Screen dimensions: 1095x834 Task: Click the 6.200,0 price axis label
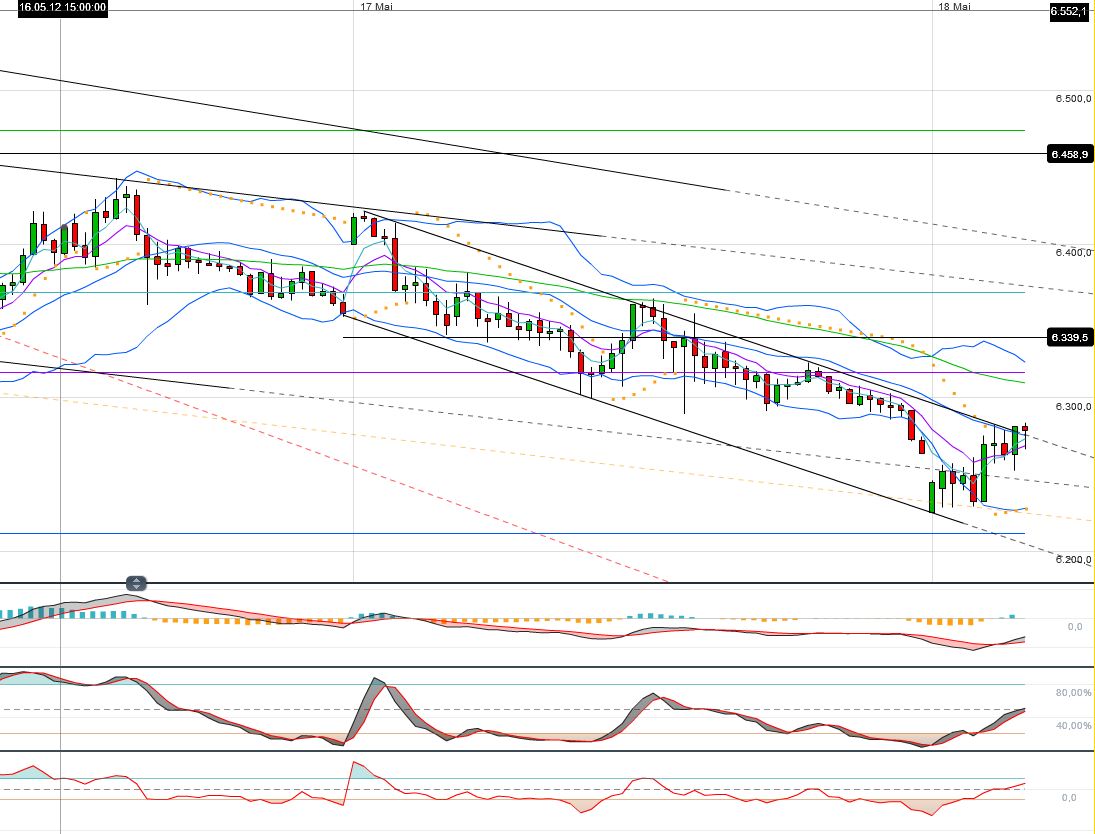click(x=1073, y=559)
